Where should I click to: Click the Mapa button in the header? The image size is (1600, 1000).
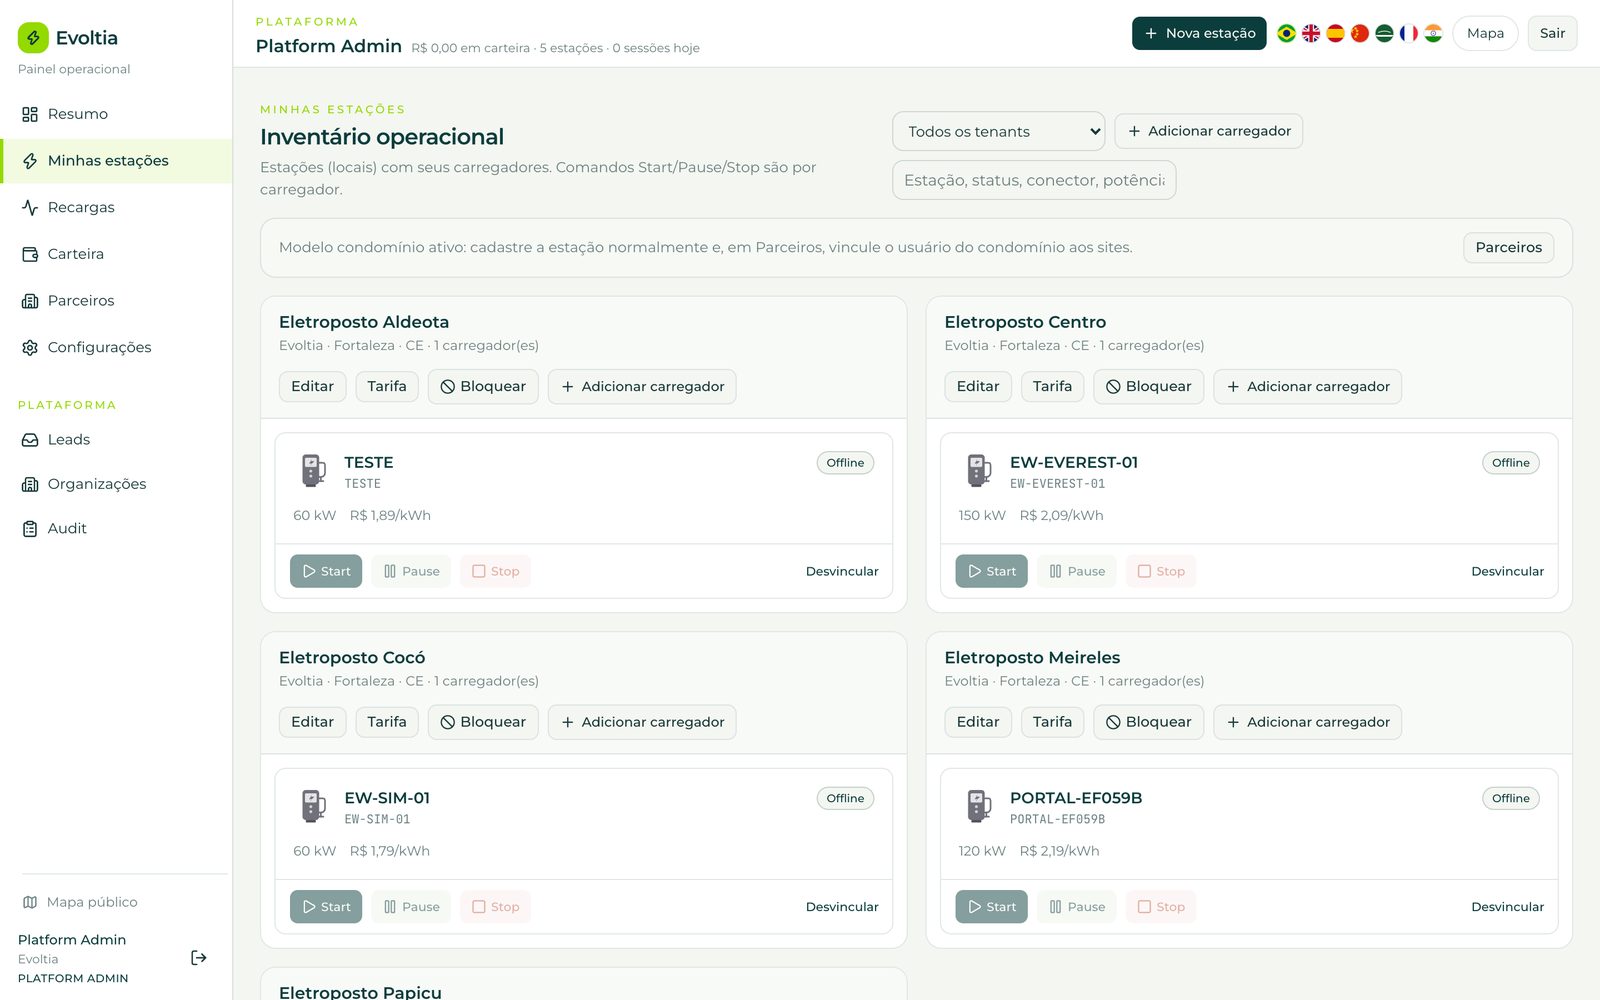(1485, 33)
